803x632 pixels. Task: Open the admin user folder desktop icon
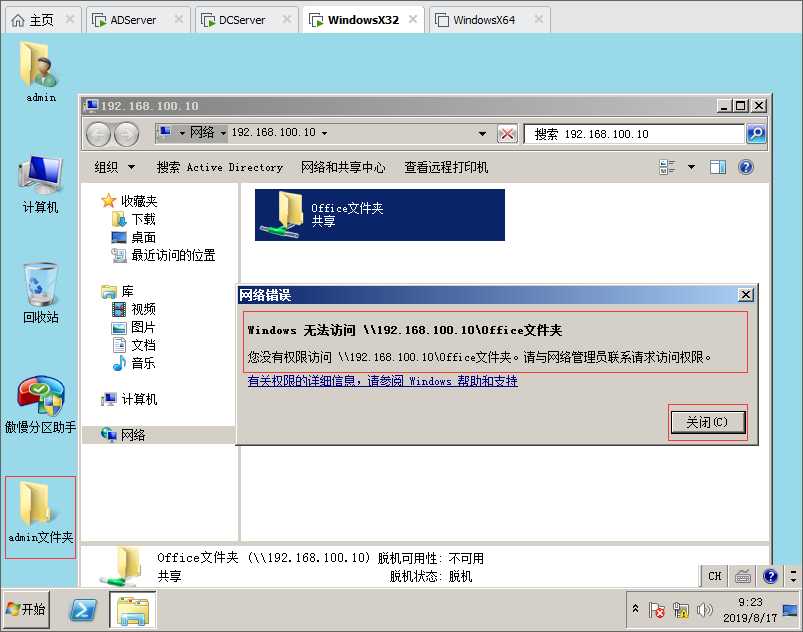[40, 72]
